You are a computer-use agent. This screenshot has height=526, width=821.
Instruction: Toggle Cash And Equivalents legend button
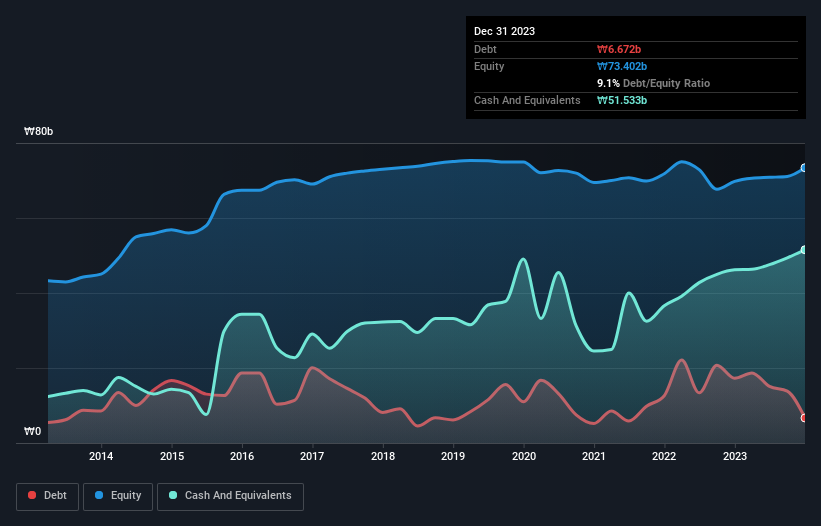click(x=230, y=496)
